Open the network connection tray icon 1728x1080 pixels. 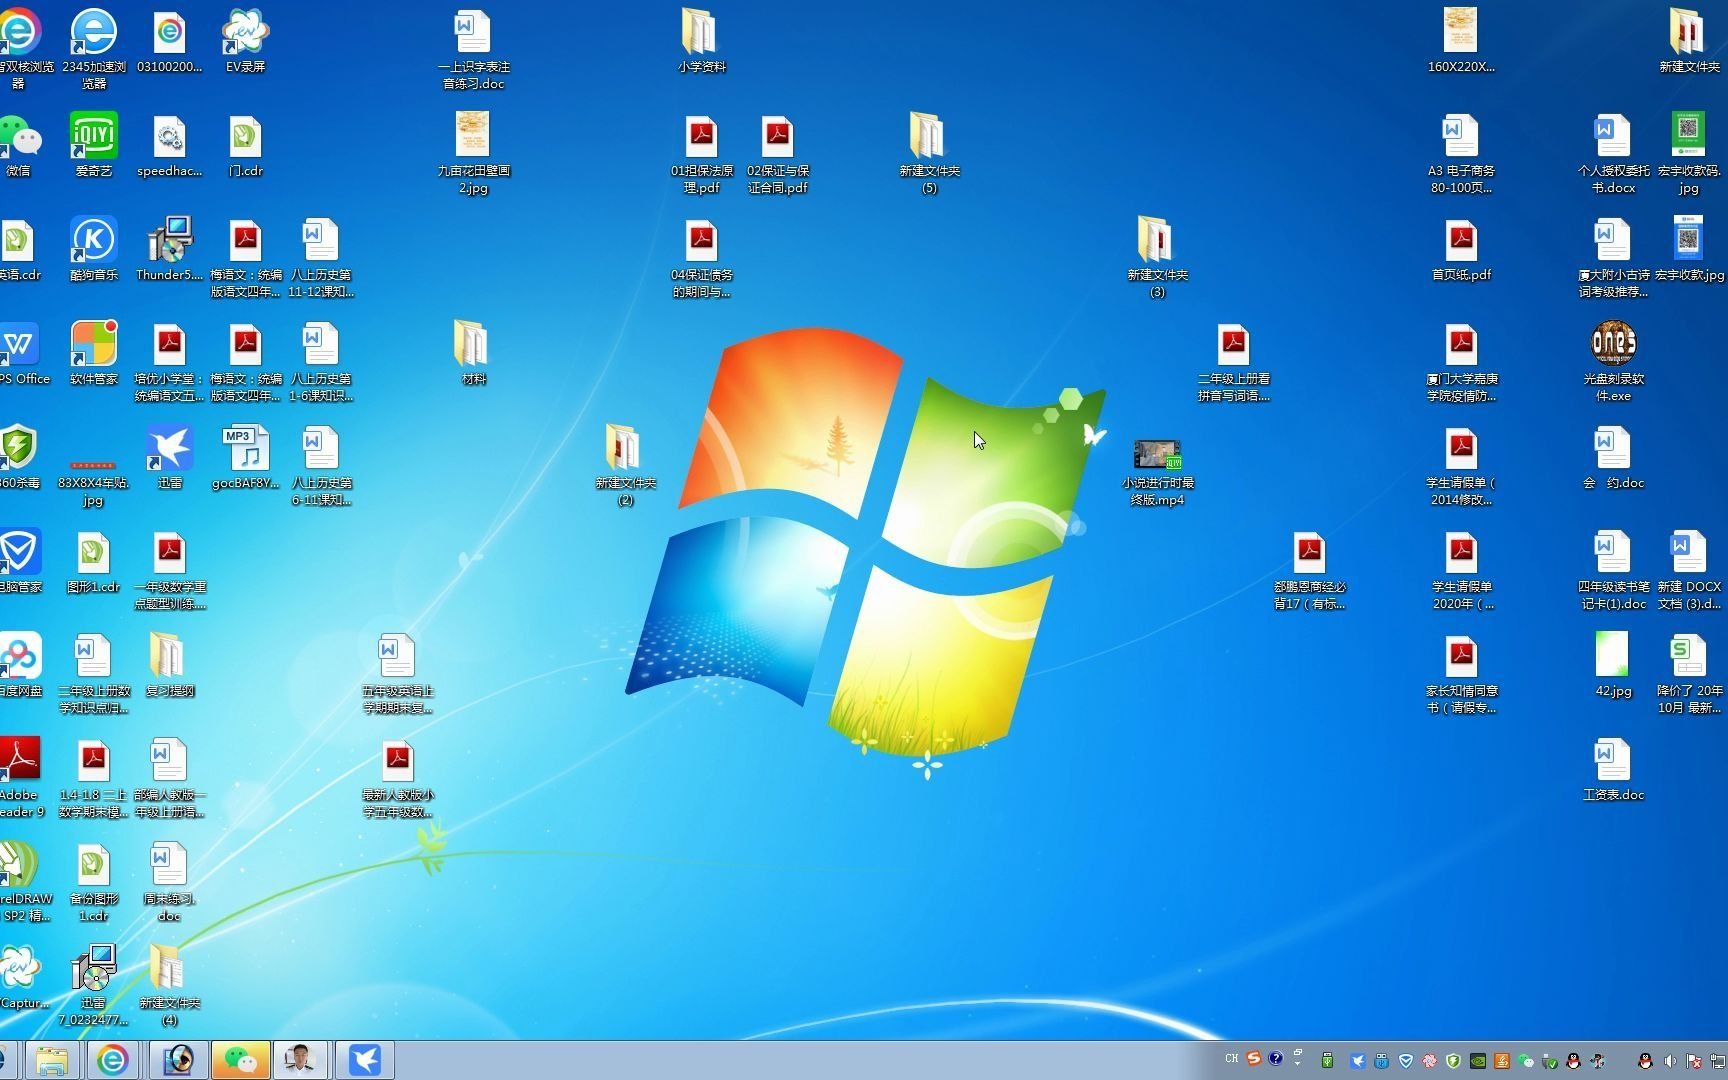point(1718,1061)
